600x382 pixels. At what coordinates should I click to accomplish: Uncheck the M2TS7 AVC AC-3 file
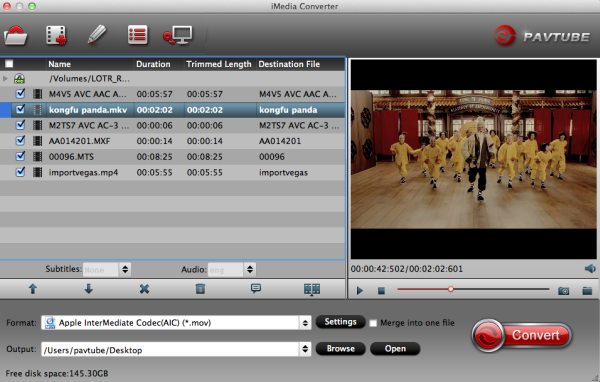20,125
